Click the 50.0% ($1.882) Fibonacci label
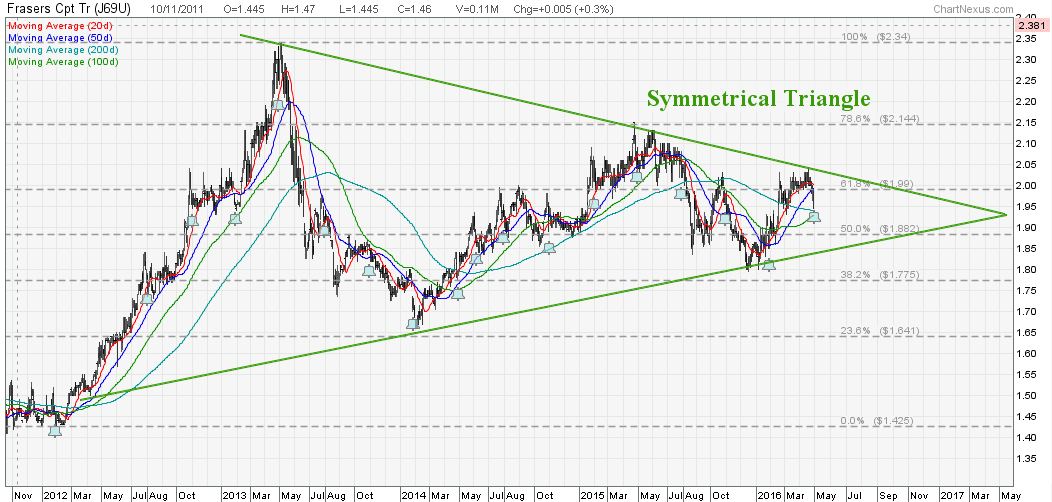Viewport: 1052px width, 502px height. [x=879, y=229]
